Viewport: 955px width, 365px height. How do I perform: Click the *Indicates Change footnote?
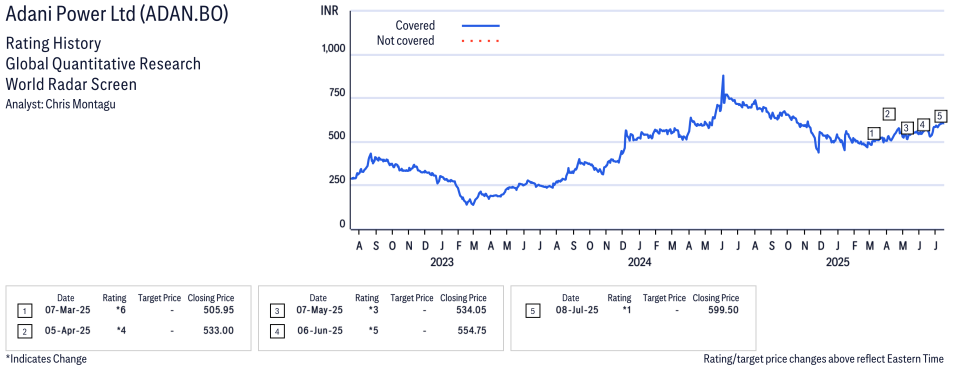(46, 358)
